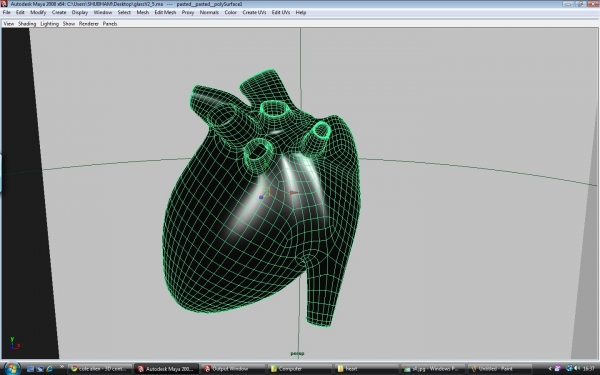The width and height of the screenshot is (600, 375).
Task: Click the Switch between windows quick launch icon
Action: coord(40,369)
